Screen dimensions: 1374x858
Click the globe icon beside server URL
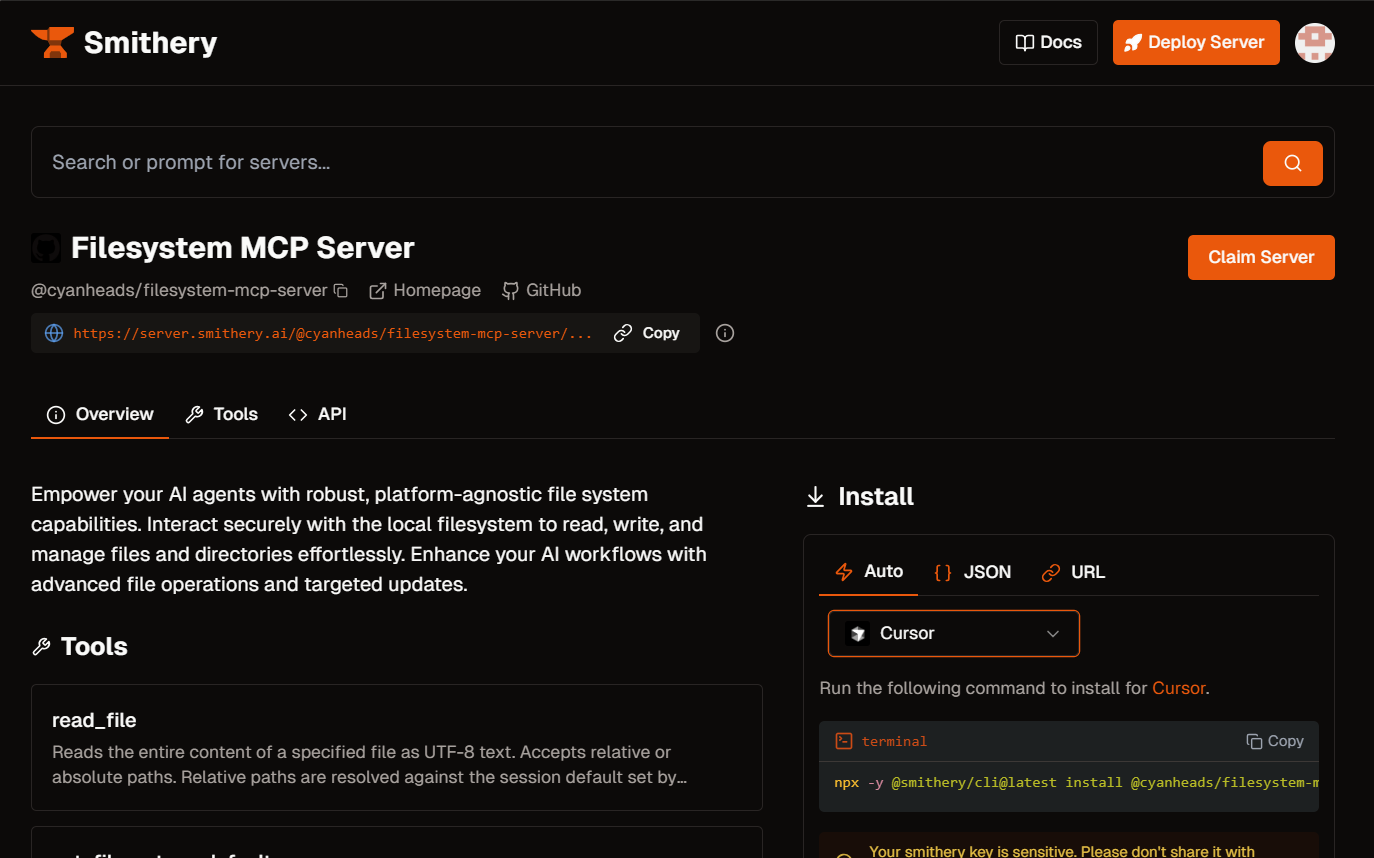(54, 333)
